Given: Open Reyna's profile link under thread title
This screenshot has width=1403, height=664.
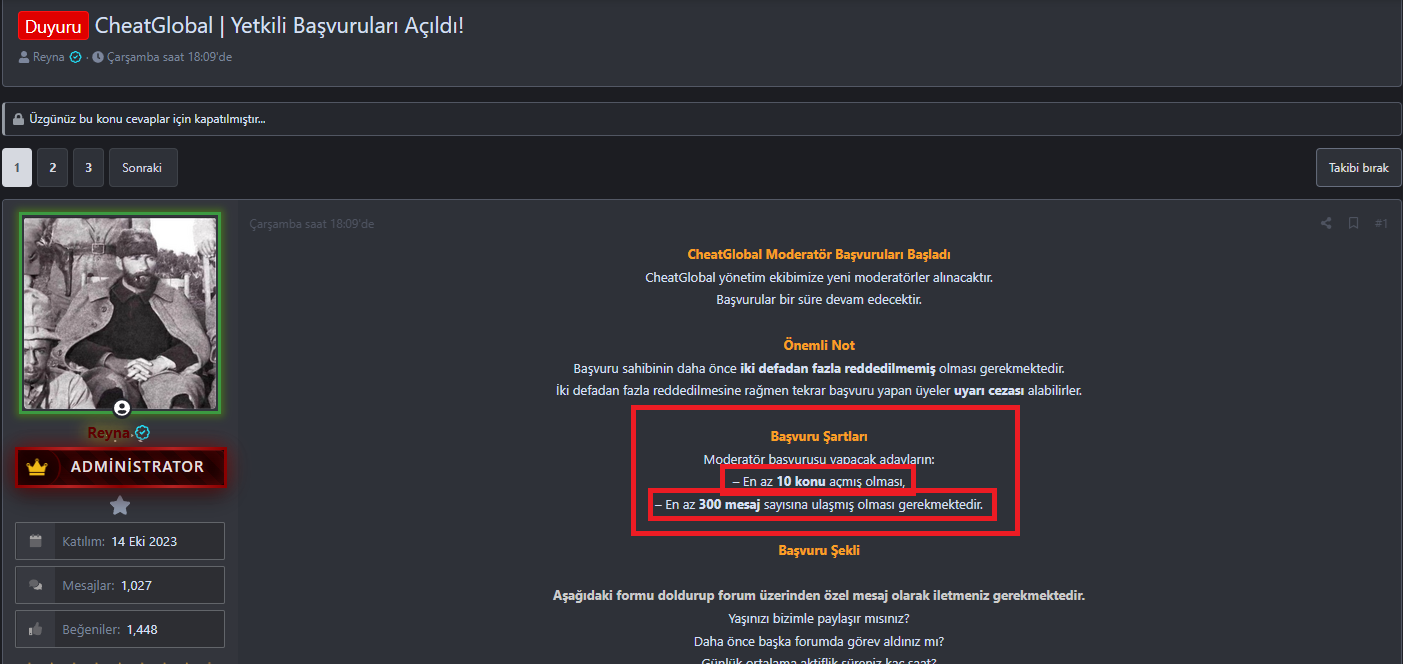Looking at the screenshot, I should click(48, 57).
